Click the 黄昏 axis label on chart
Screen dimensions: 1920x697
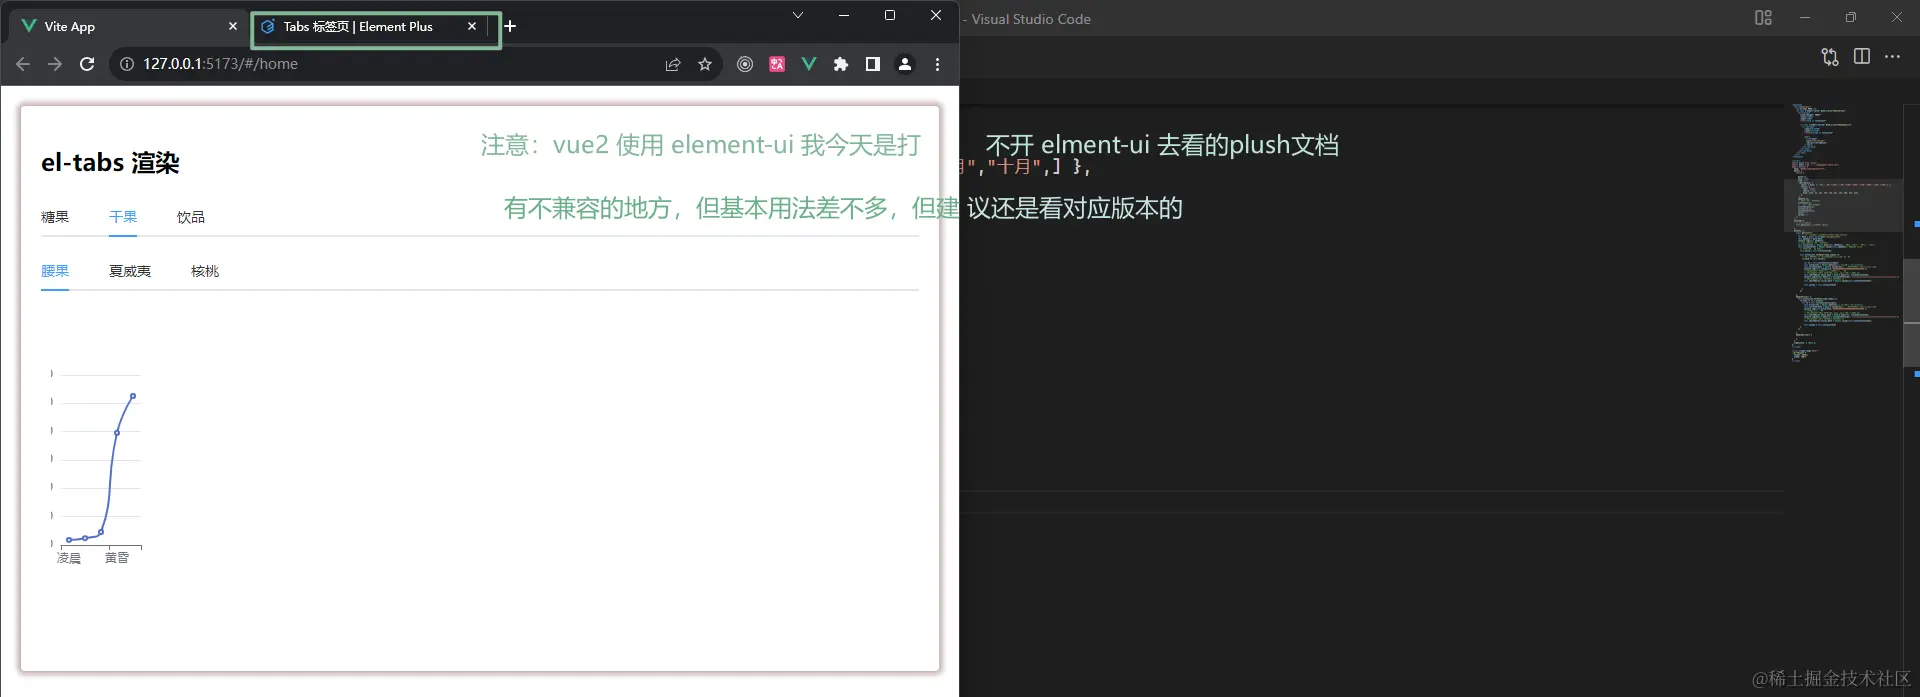point(117,558)
